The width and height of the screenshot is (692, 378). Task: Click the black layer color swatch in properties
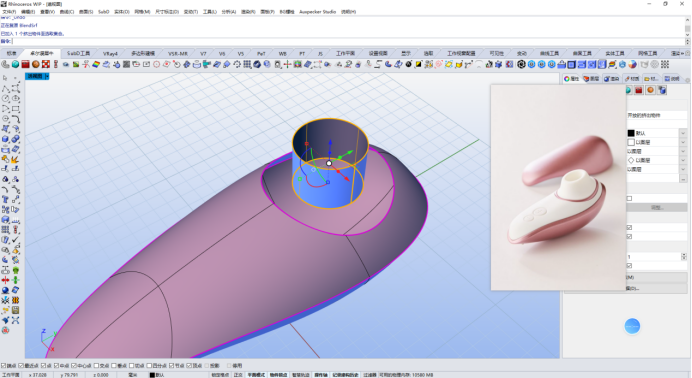[631, 133]
